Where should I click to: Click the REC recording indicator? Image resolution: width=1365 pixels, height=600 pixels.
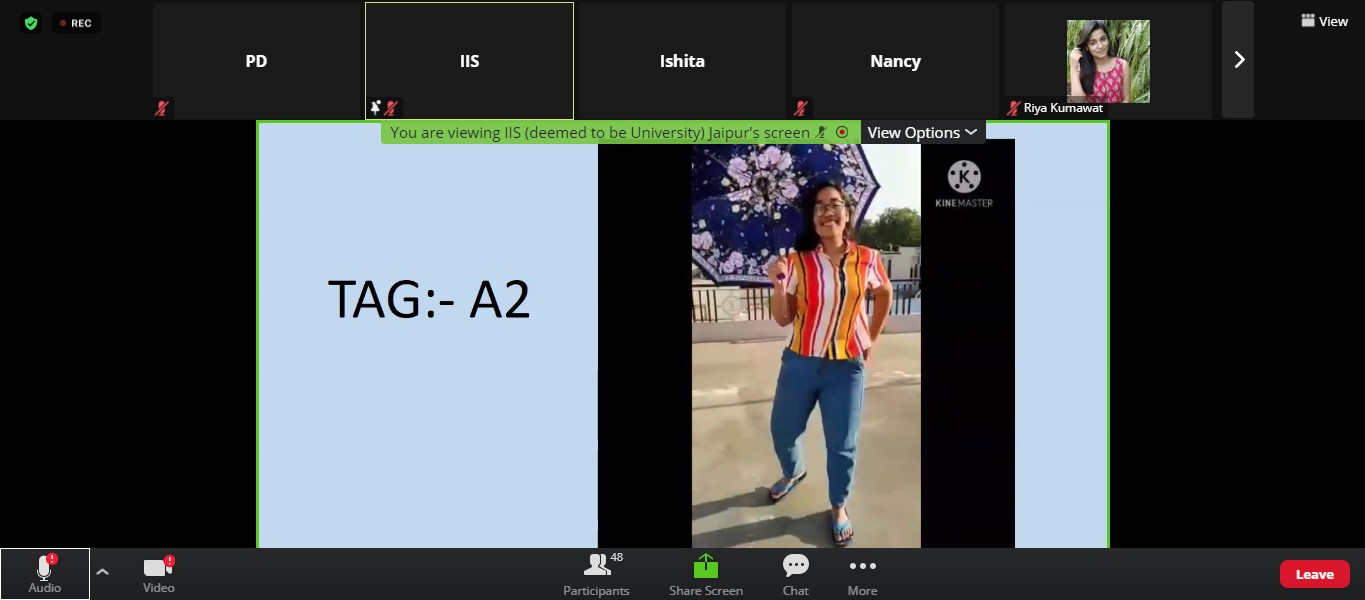[76, 23]
